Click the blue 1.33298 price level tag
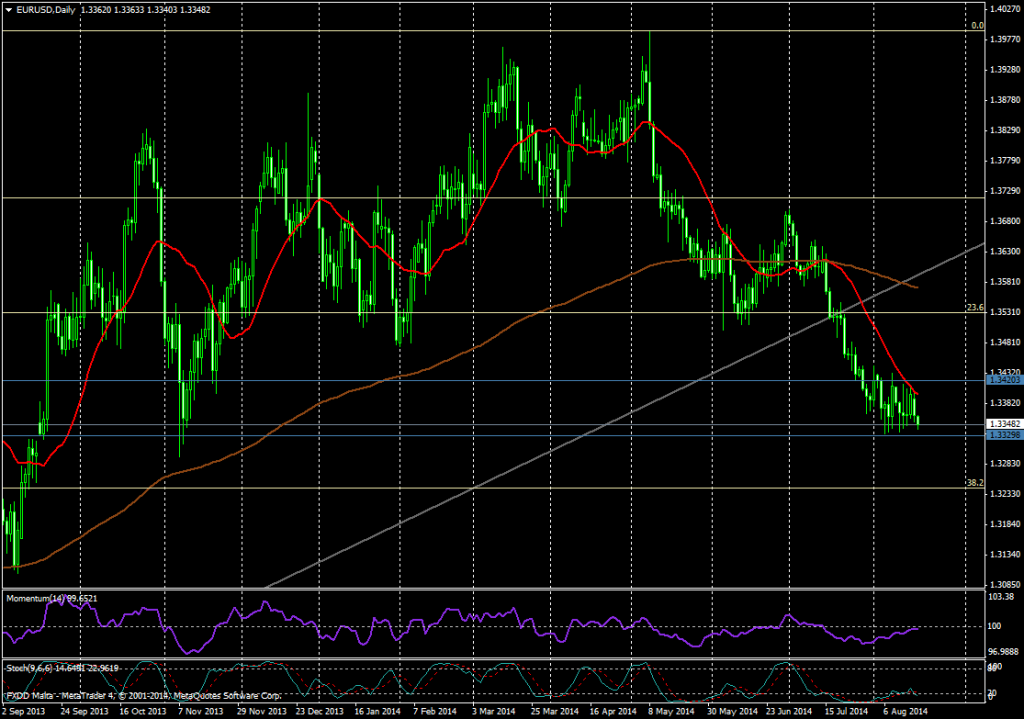Screen dimensions: 1024x719 click(x=1004, y=435)
